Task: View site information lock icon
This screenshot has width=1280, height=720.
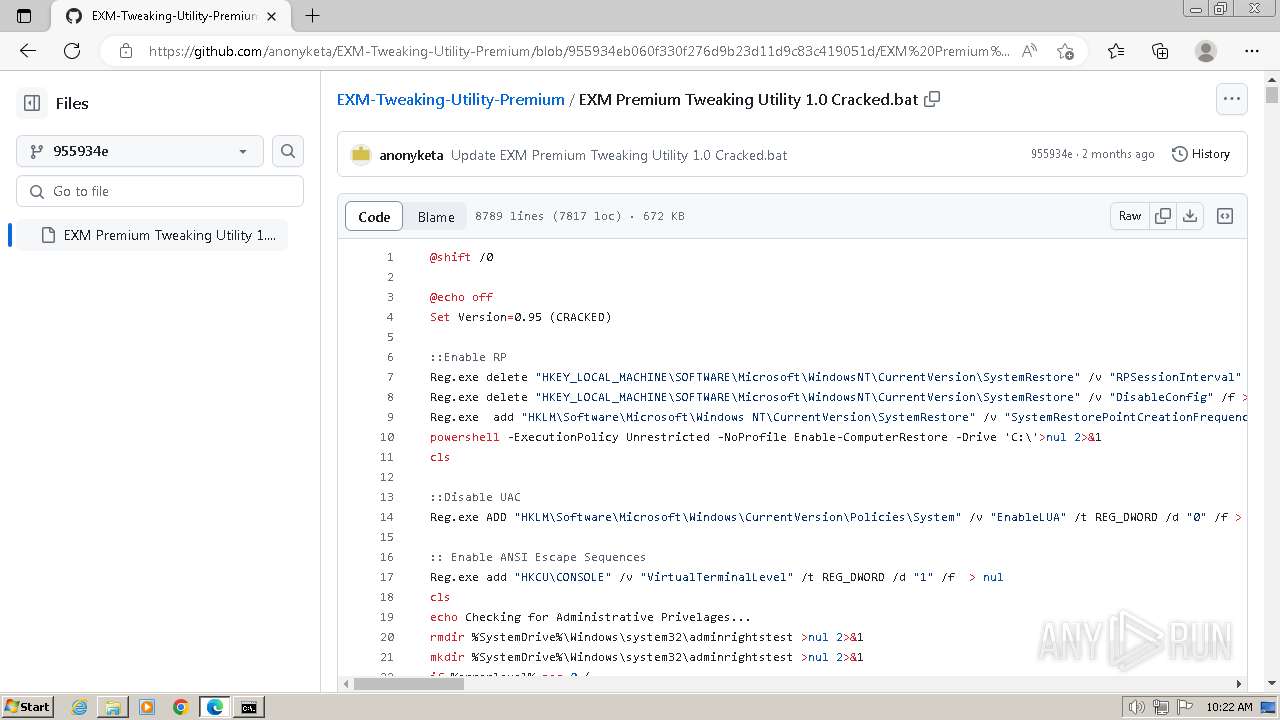Action: (x=126, y=51)
